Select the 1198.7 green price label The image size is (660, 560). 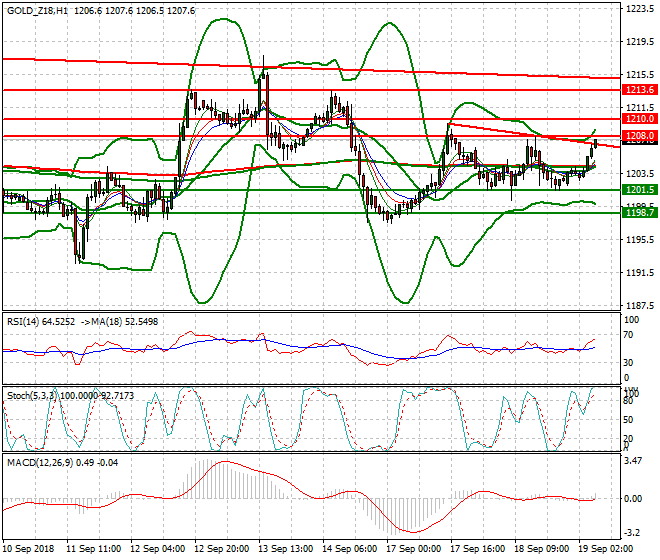coord(639,213)
